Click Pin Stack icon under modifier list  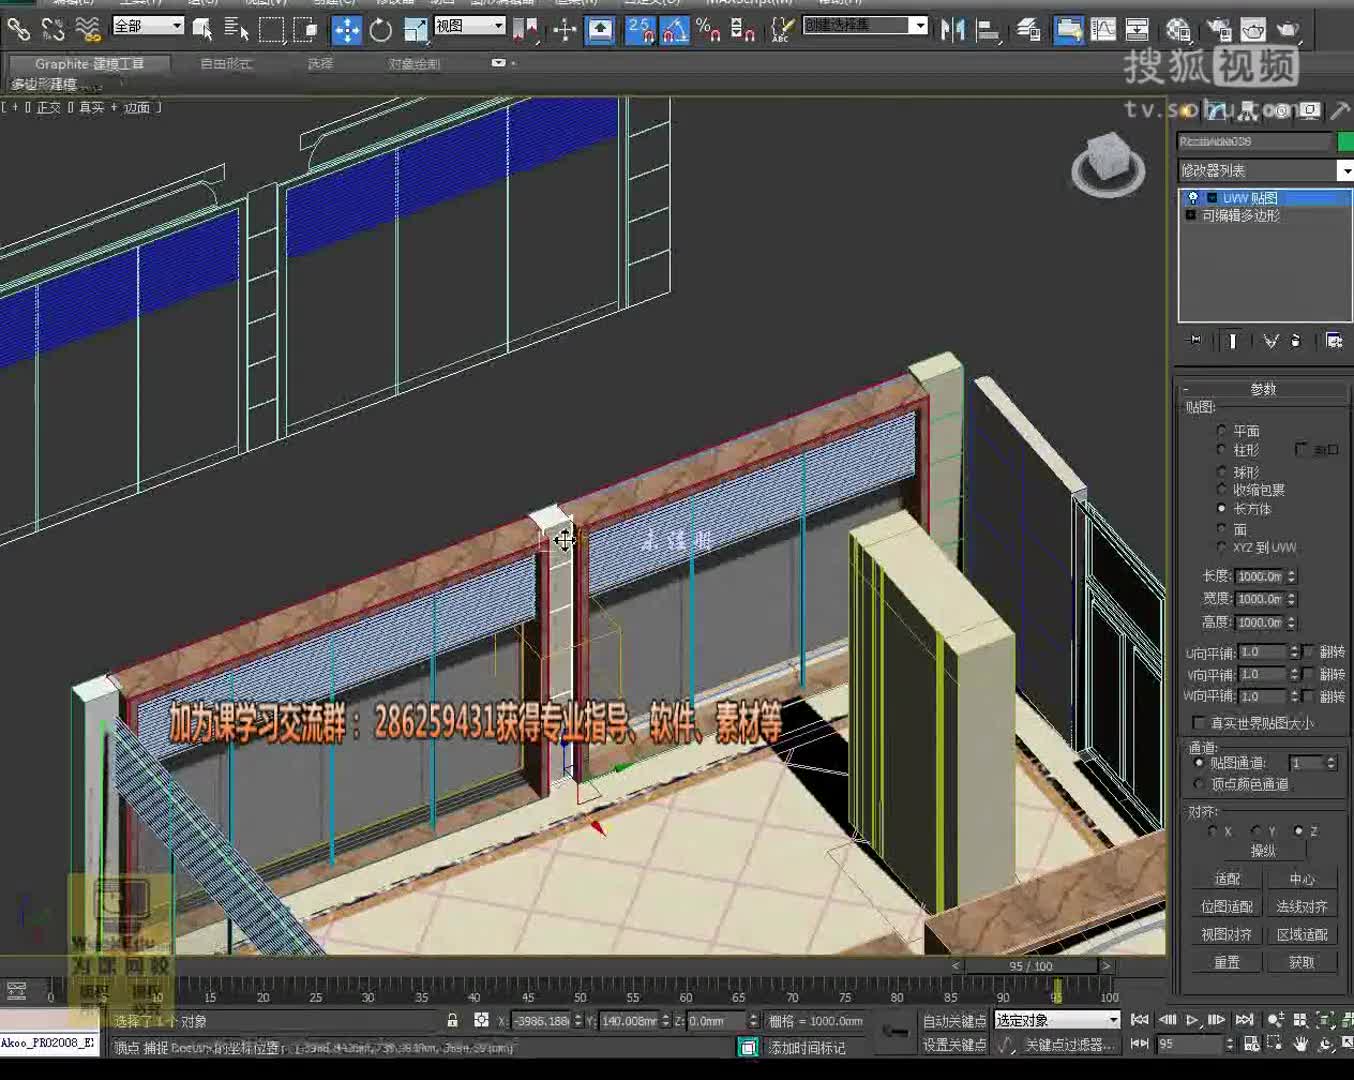tap(1195, 341)
